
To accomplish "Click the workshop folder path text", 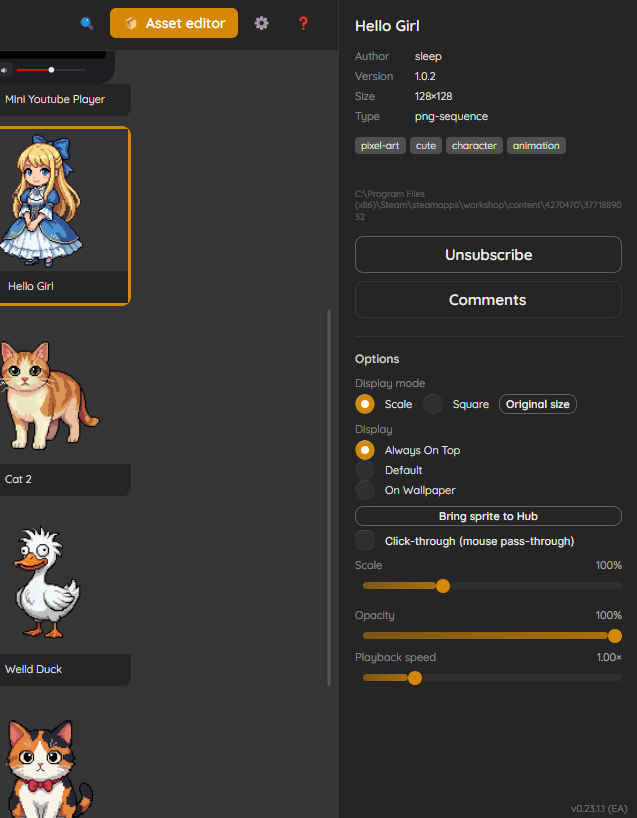I will pos(488,206).
